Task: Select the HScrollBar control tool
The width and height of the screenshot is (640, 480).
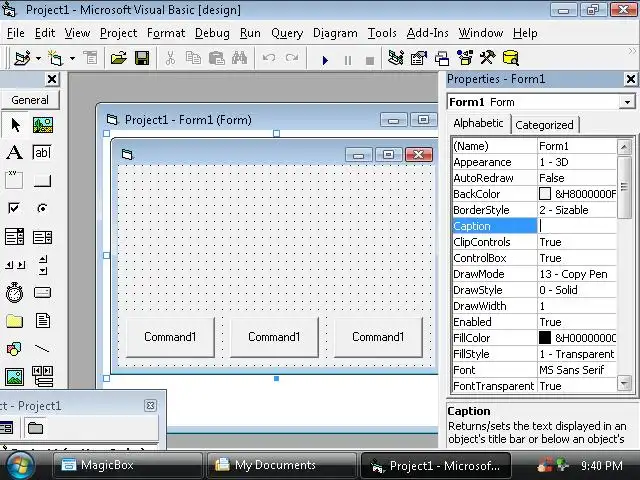Action: [x=15, y=265]
